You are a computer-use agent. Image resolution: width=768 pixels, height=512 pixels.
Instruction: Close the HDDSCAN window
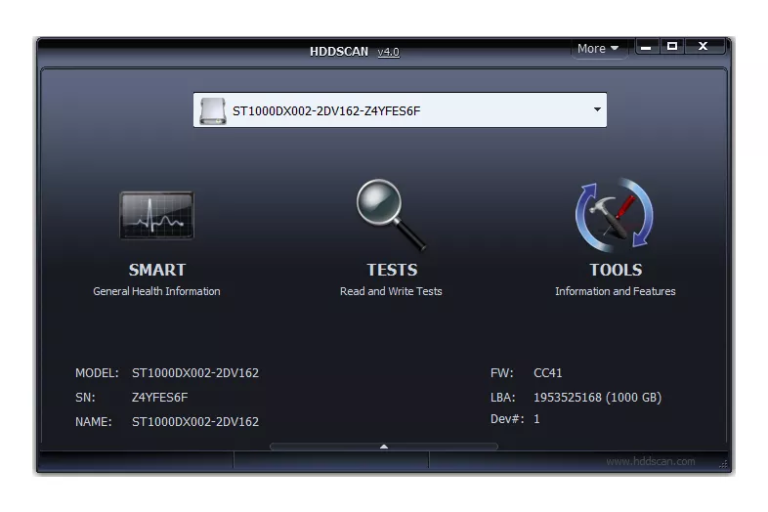(704, 47)
